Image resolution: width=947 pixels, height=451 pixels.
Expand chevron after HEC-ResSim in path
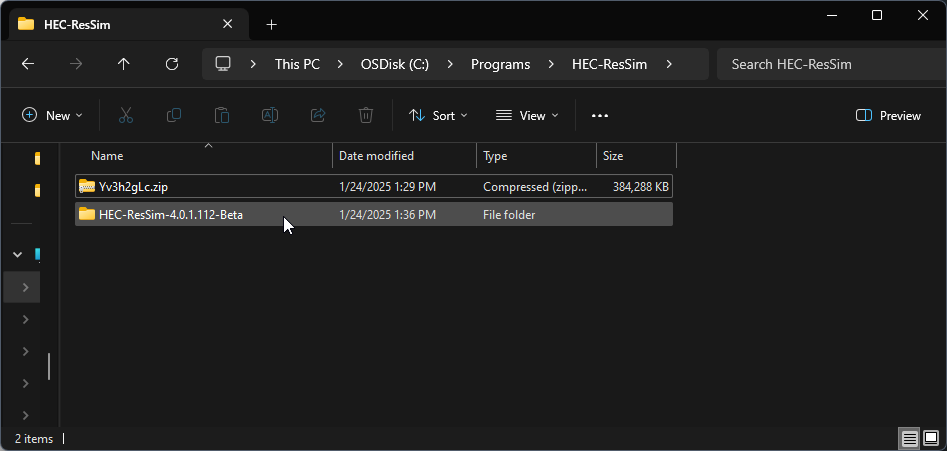(669, 64)
